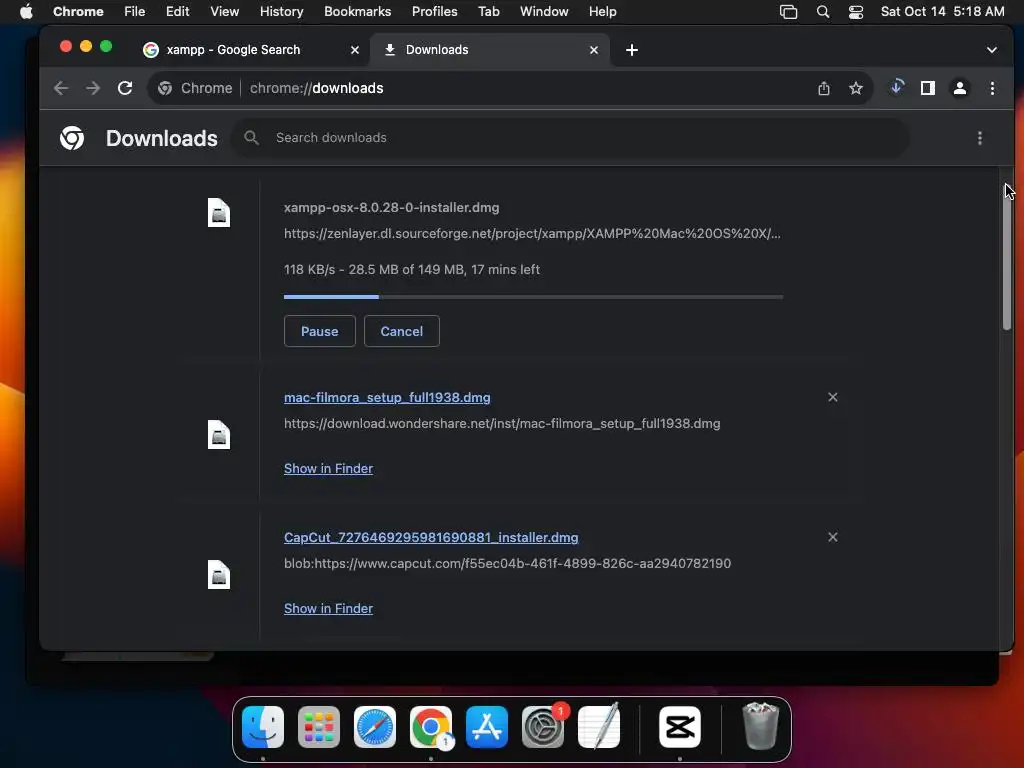Open System Settings from the Dock

click(543, 727)
